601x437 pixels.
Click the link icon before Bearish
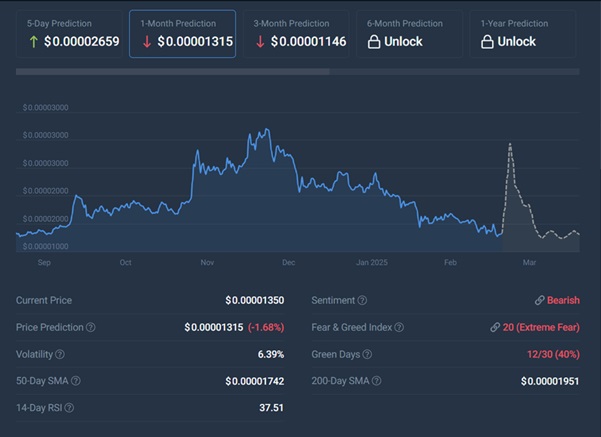(x=539, y=300)
